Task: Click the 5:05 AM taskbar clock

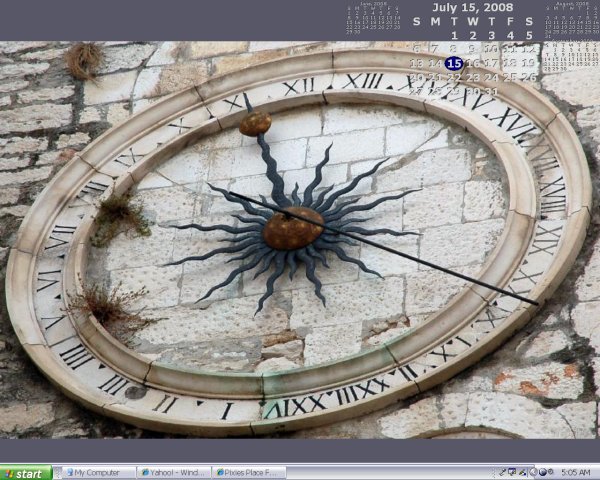Action: click(x=576, y=472)
